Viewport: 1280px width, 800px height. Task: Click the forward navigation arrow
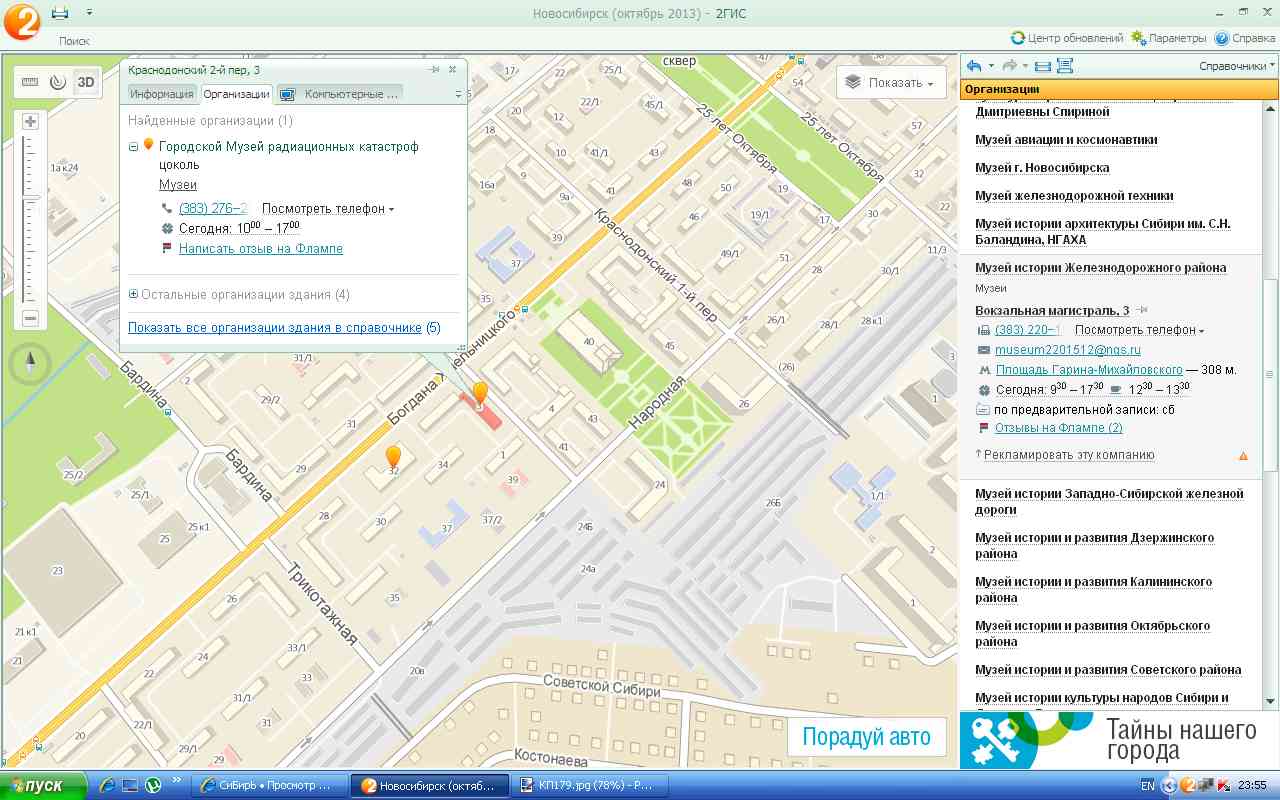[x=1009, y=66]
